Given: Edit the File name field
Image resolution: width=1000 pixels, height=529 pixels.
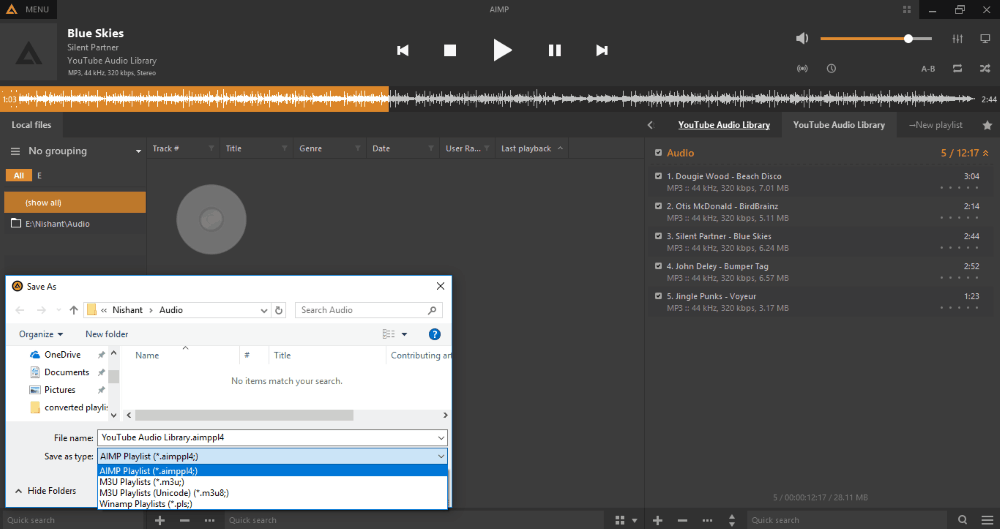Looking at the screenshot, I should coord(272,438).
